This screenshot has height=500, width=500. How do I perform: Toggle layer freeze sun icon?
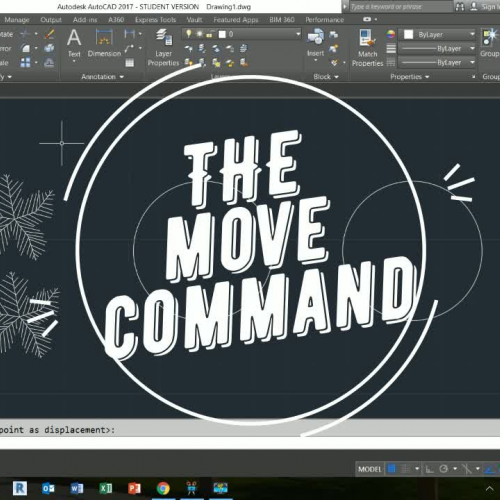pos(200,34)
